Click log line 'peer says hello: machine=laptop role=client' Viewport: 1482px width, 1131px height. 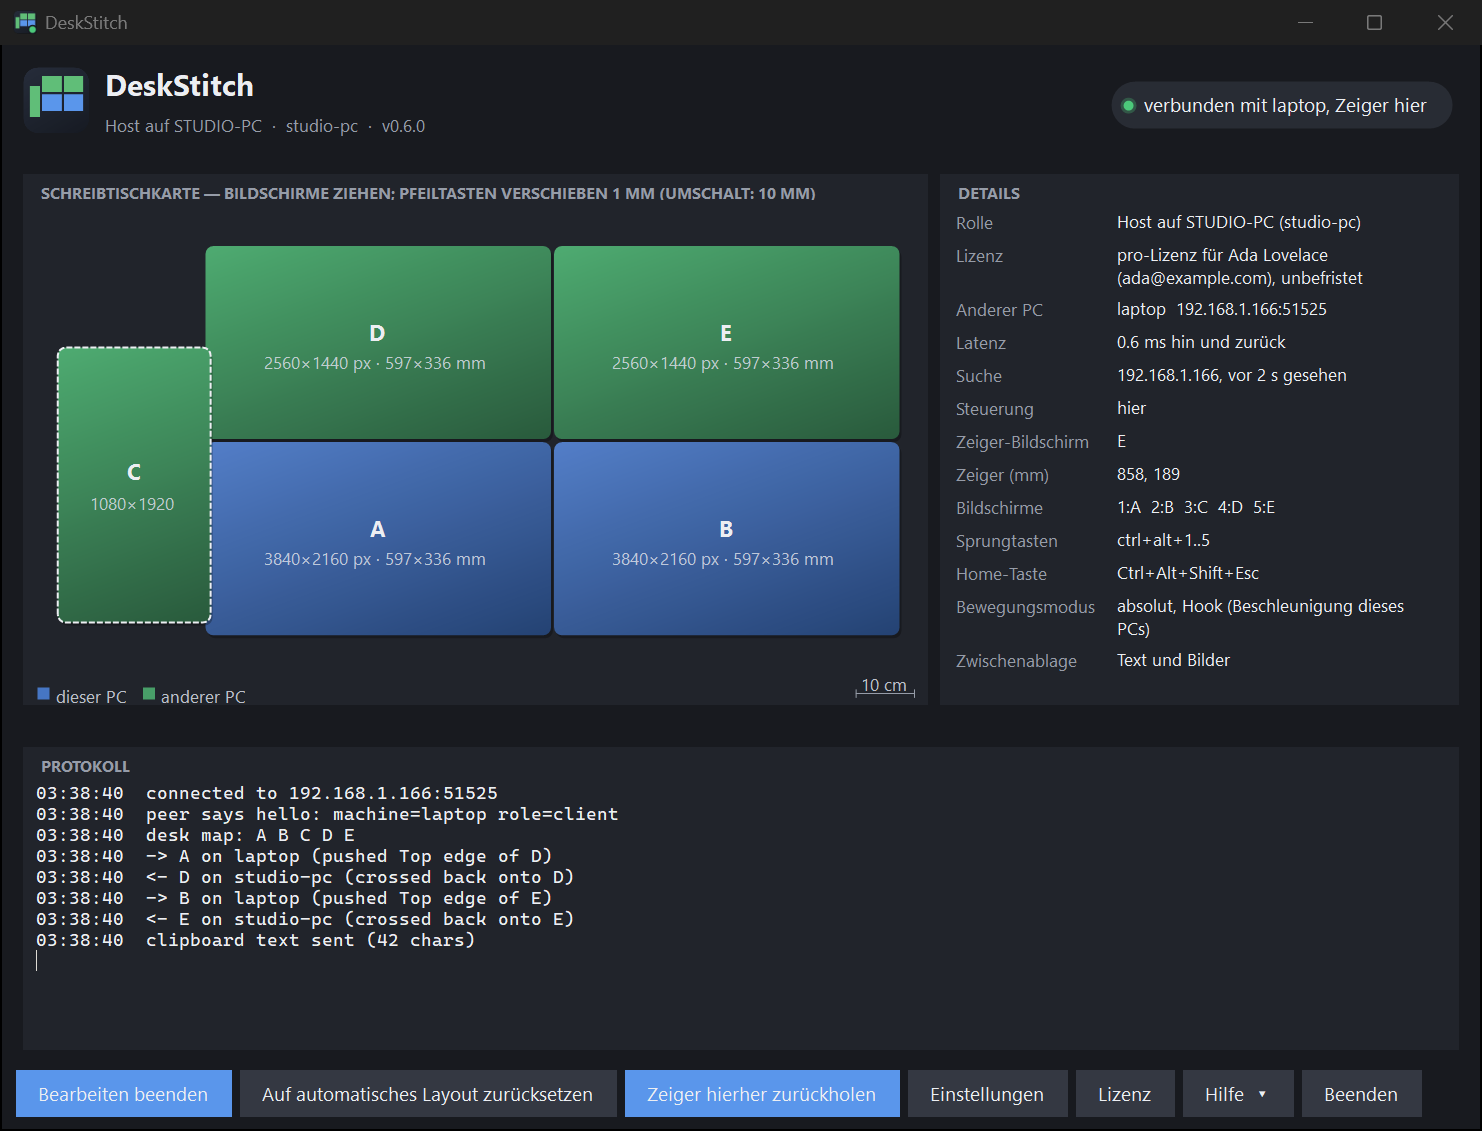tap(382, 814)
